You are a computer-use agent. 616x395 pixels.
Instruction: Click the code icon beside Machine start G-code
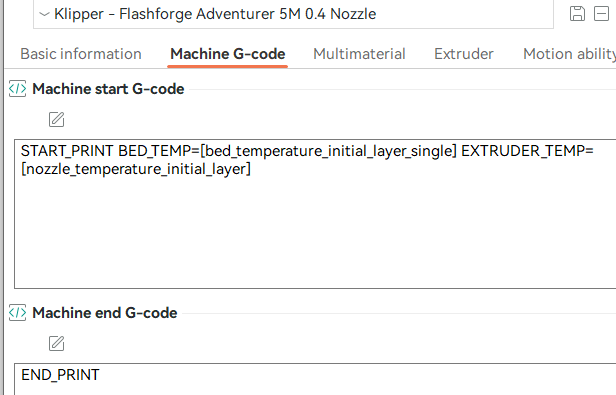coord(17,89)
